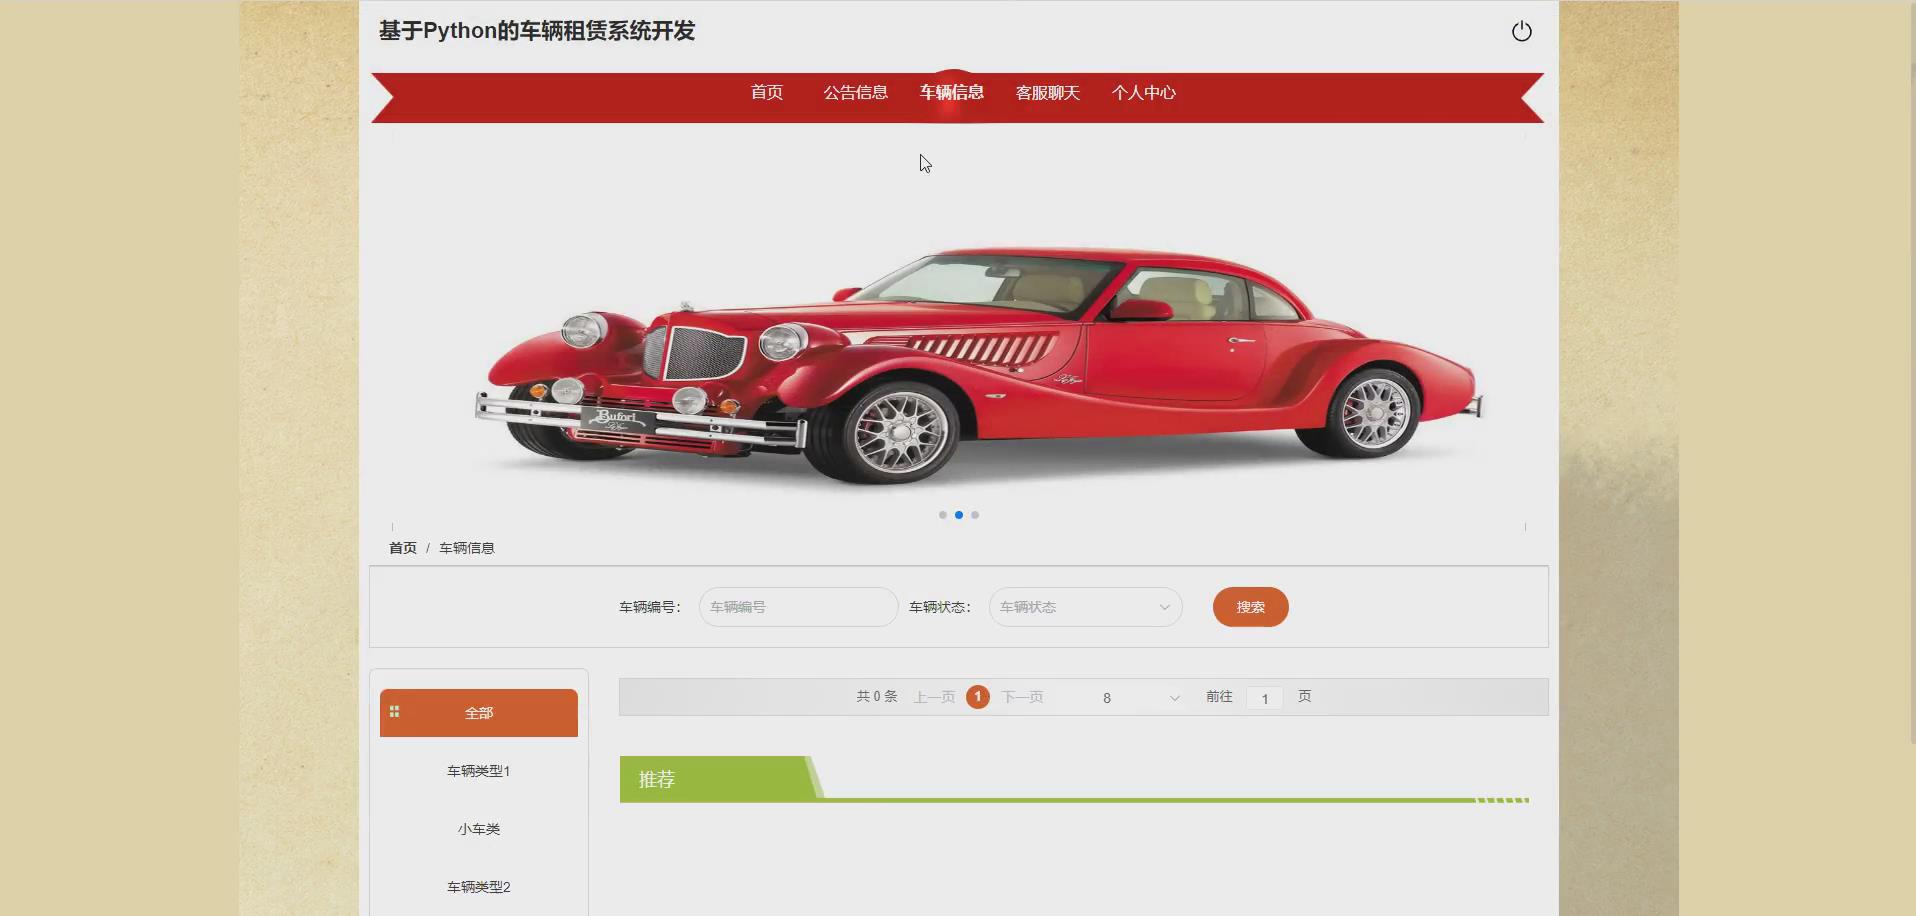Click the 车辆信息 breadcrumb text
Screen dimensions: 1916x916
click(x=466, y=548)
